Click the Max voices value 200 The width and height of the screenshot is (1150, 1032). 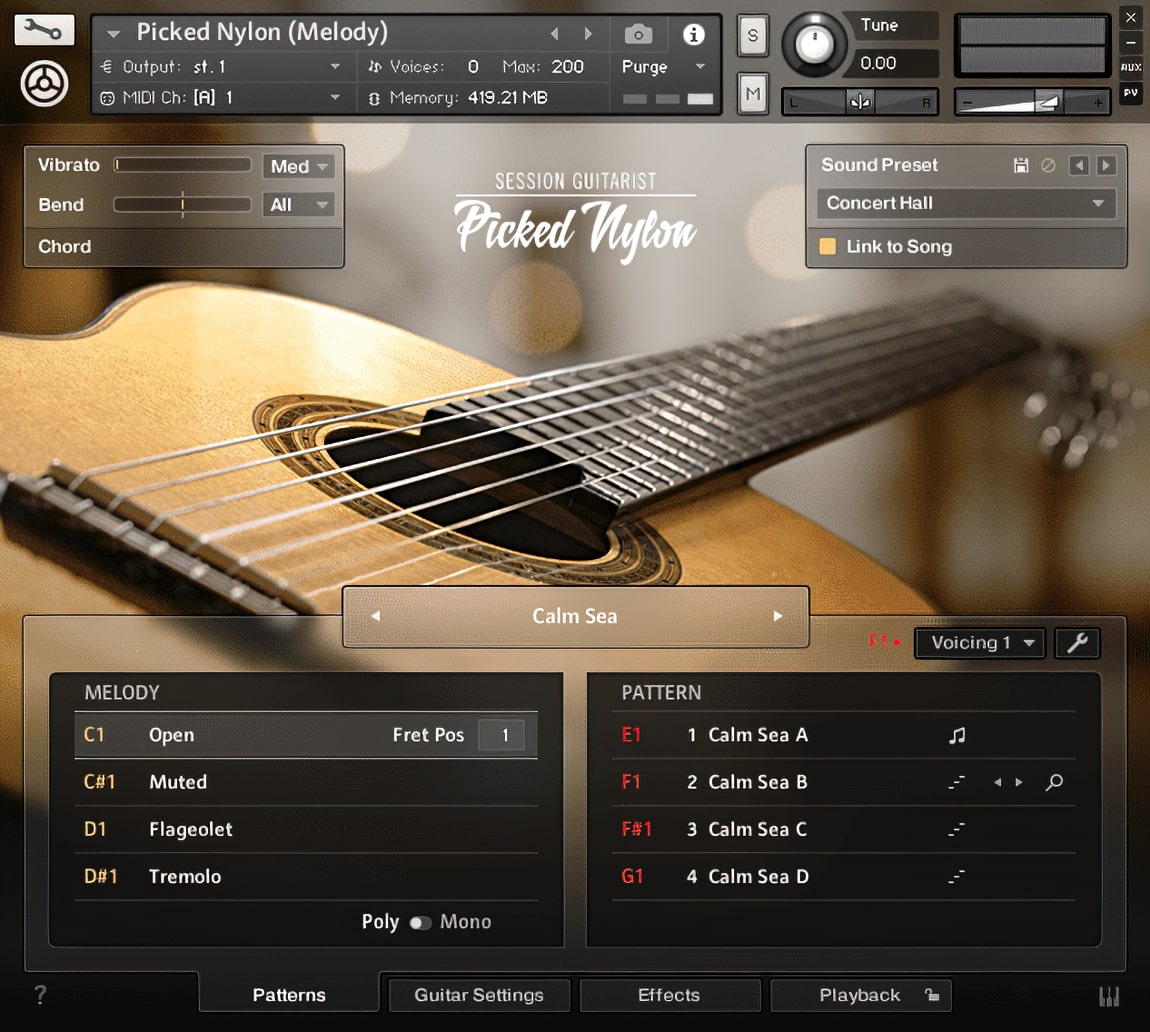click(568, 67)
